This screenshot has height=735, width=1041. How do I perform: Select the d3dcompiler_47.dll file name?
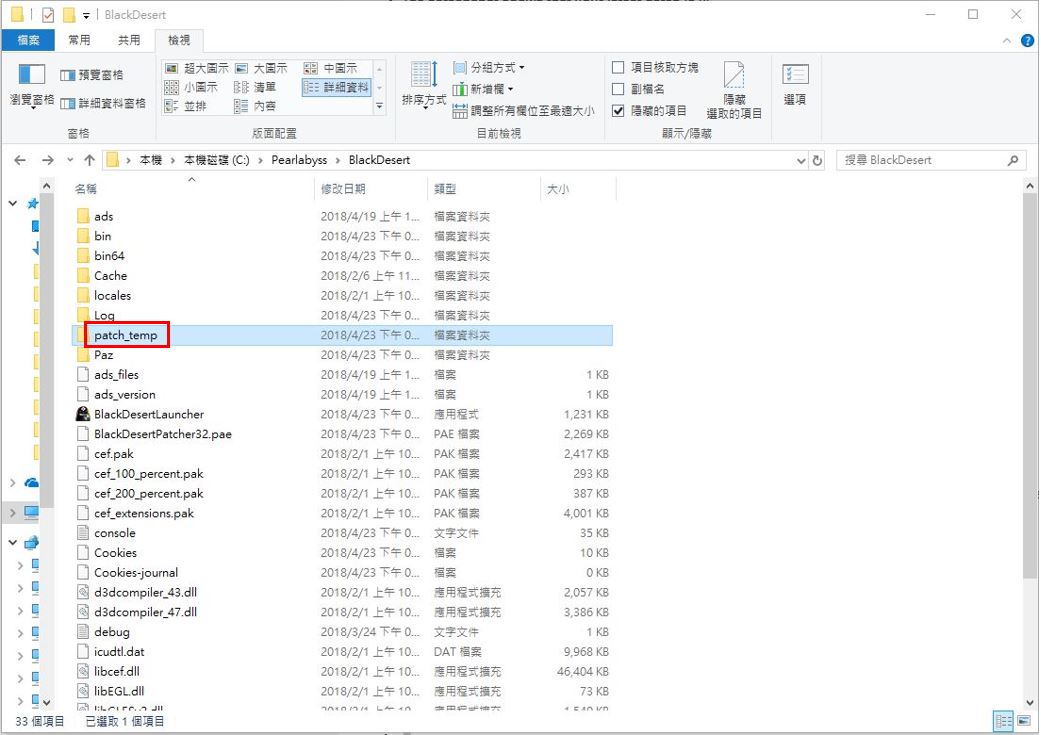coord(145,612)
